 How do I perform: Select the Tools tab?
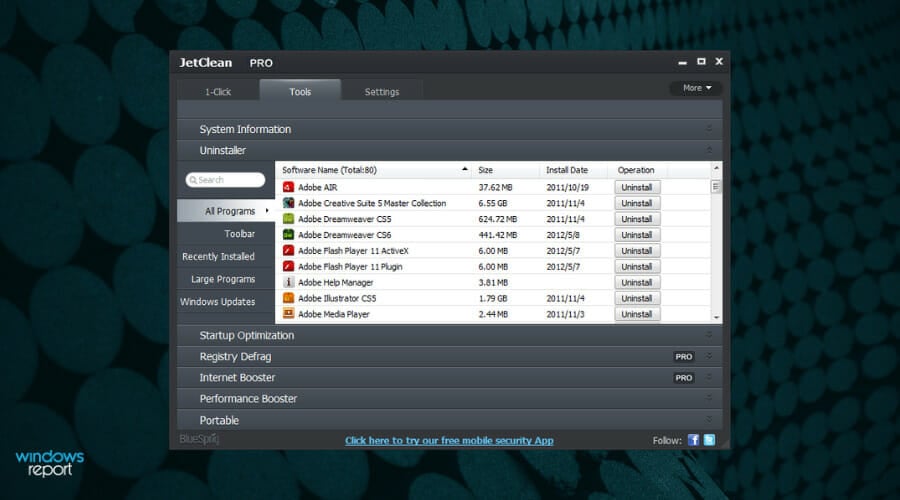tap(300, 91)
